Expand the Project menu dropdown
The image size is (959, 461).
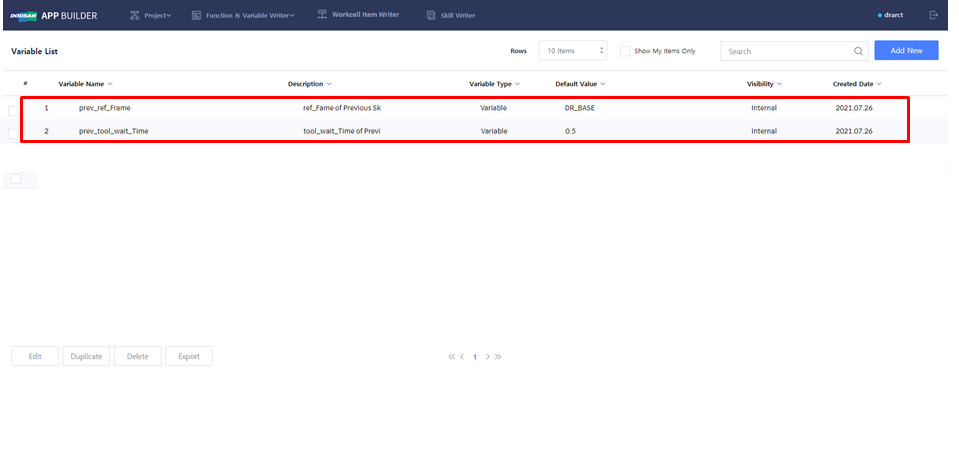pyautogui.click(x=150, y=15)
